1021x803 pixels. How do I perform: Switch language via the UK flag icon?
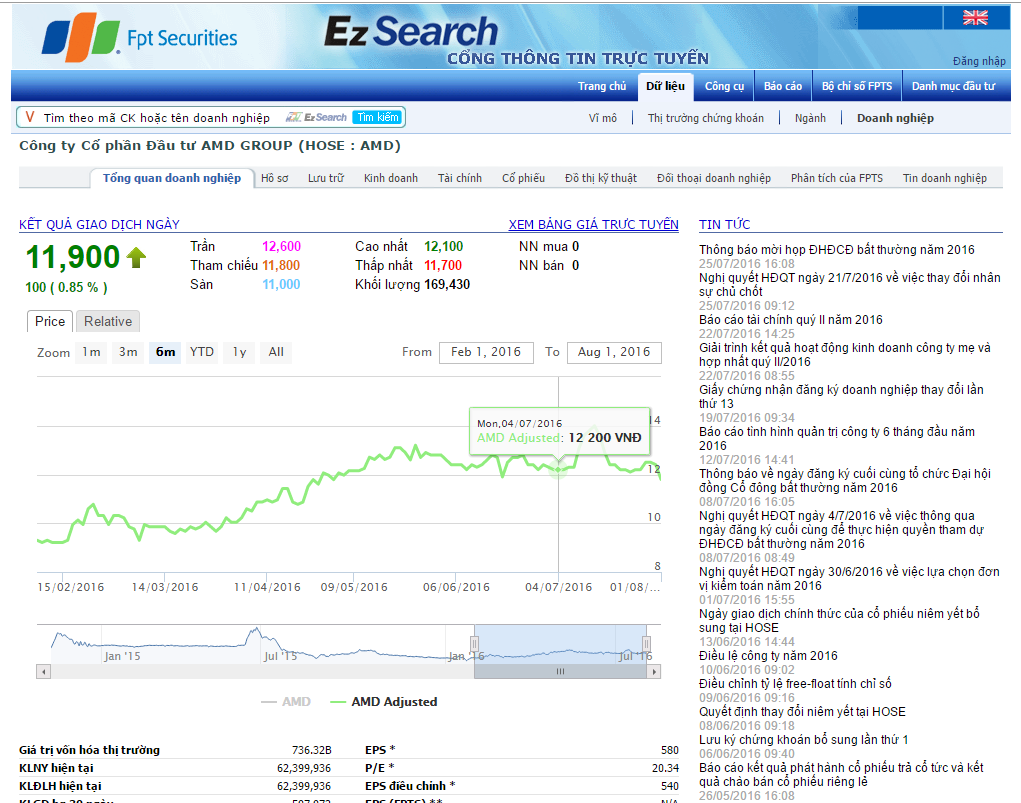tap(975, 18)
